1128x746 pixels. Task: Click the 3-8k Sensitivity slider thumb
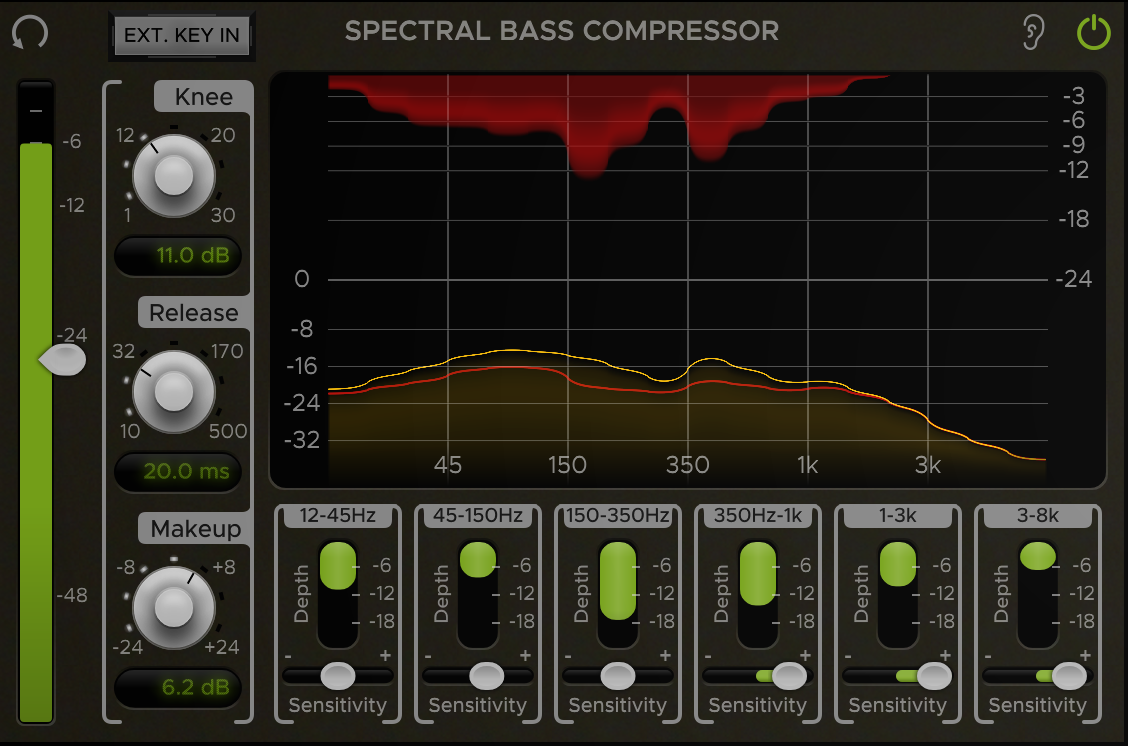point(1069,676)
